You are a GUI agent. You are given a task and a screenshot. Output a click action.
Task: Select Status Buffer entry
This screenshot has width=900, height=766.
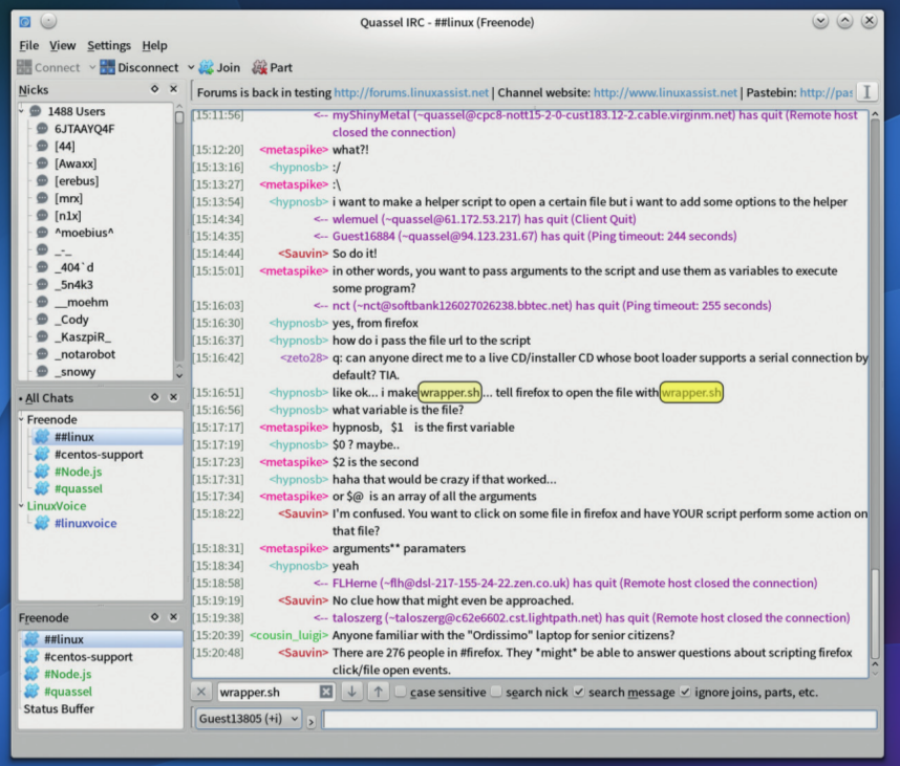[59, 709]
